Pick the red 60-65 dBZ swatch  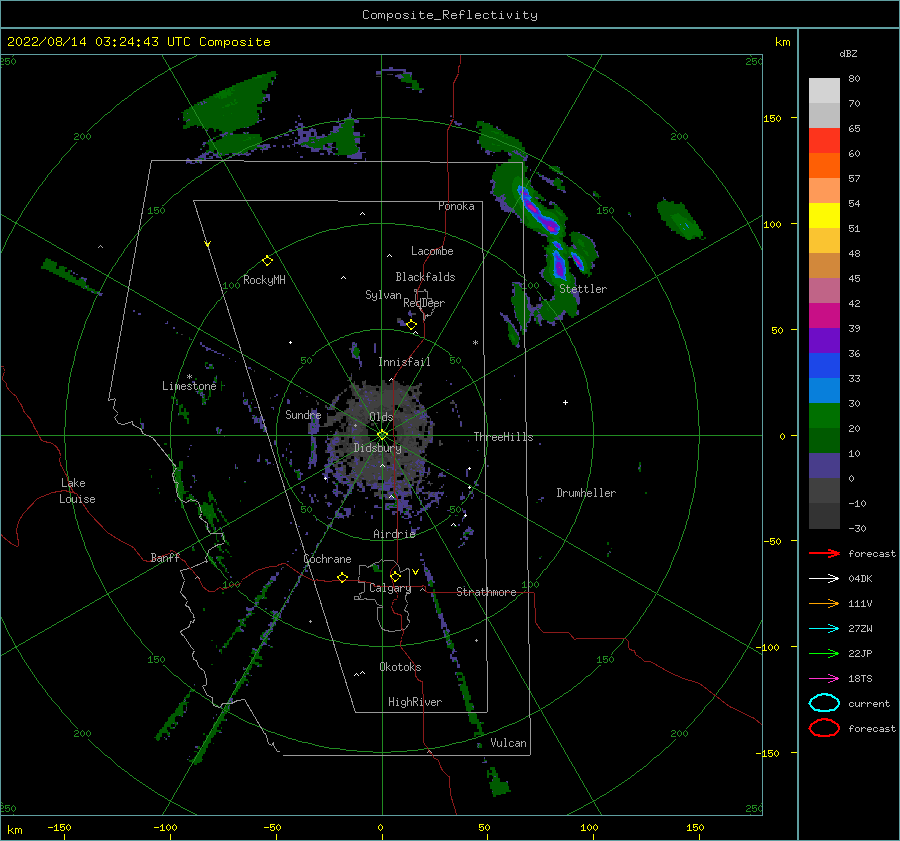(824, 141)
